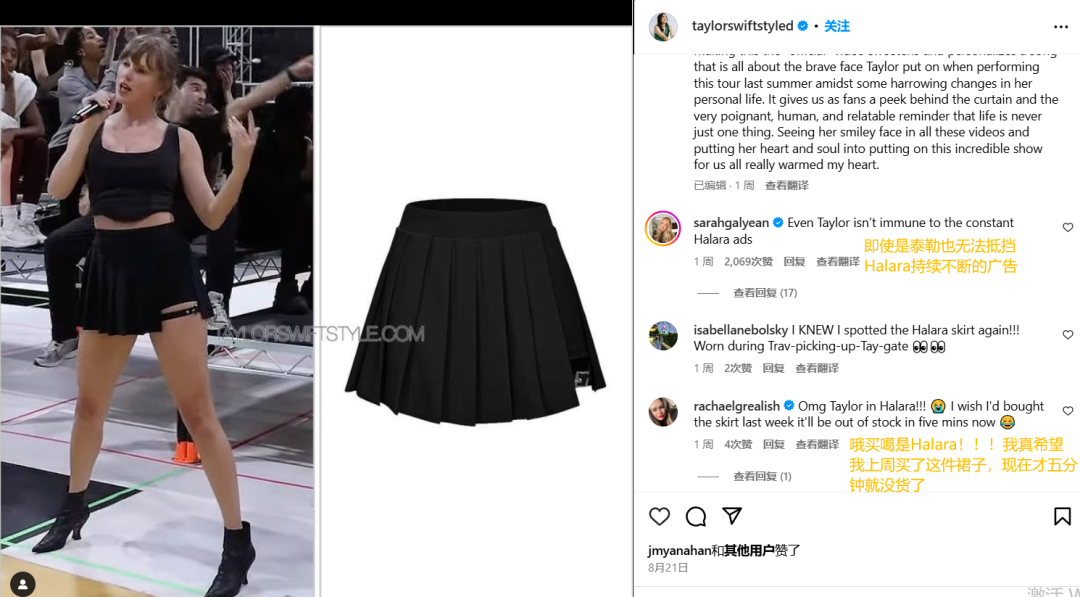1080x597 pixels.
Task: Follow taylorswiftstyled with 关注 button
Action: click(x=837, y=26)
